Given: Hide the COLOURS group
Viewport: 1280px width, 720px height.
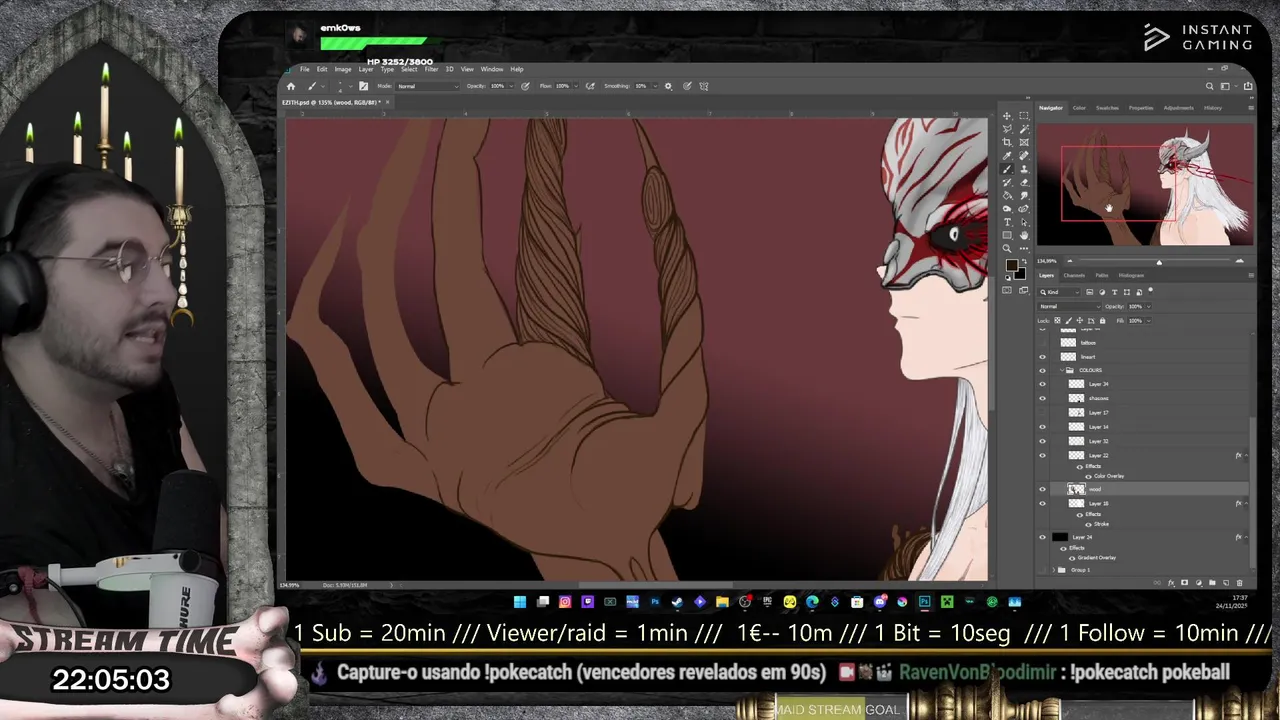Looking at the screenshot, I should (x=1042, y=370).
